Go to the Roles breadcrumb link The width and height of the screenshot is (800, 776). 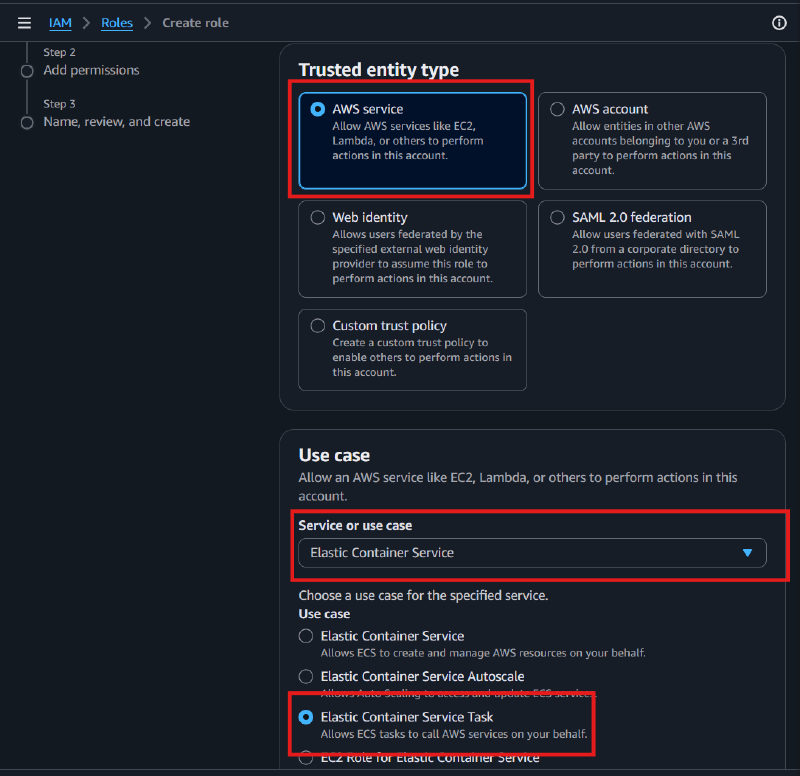tap(117, 23)
